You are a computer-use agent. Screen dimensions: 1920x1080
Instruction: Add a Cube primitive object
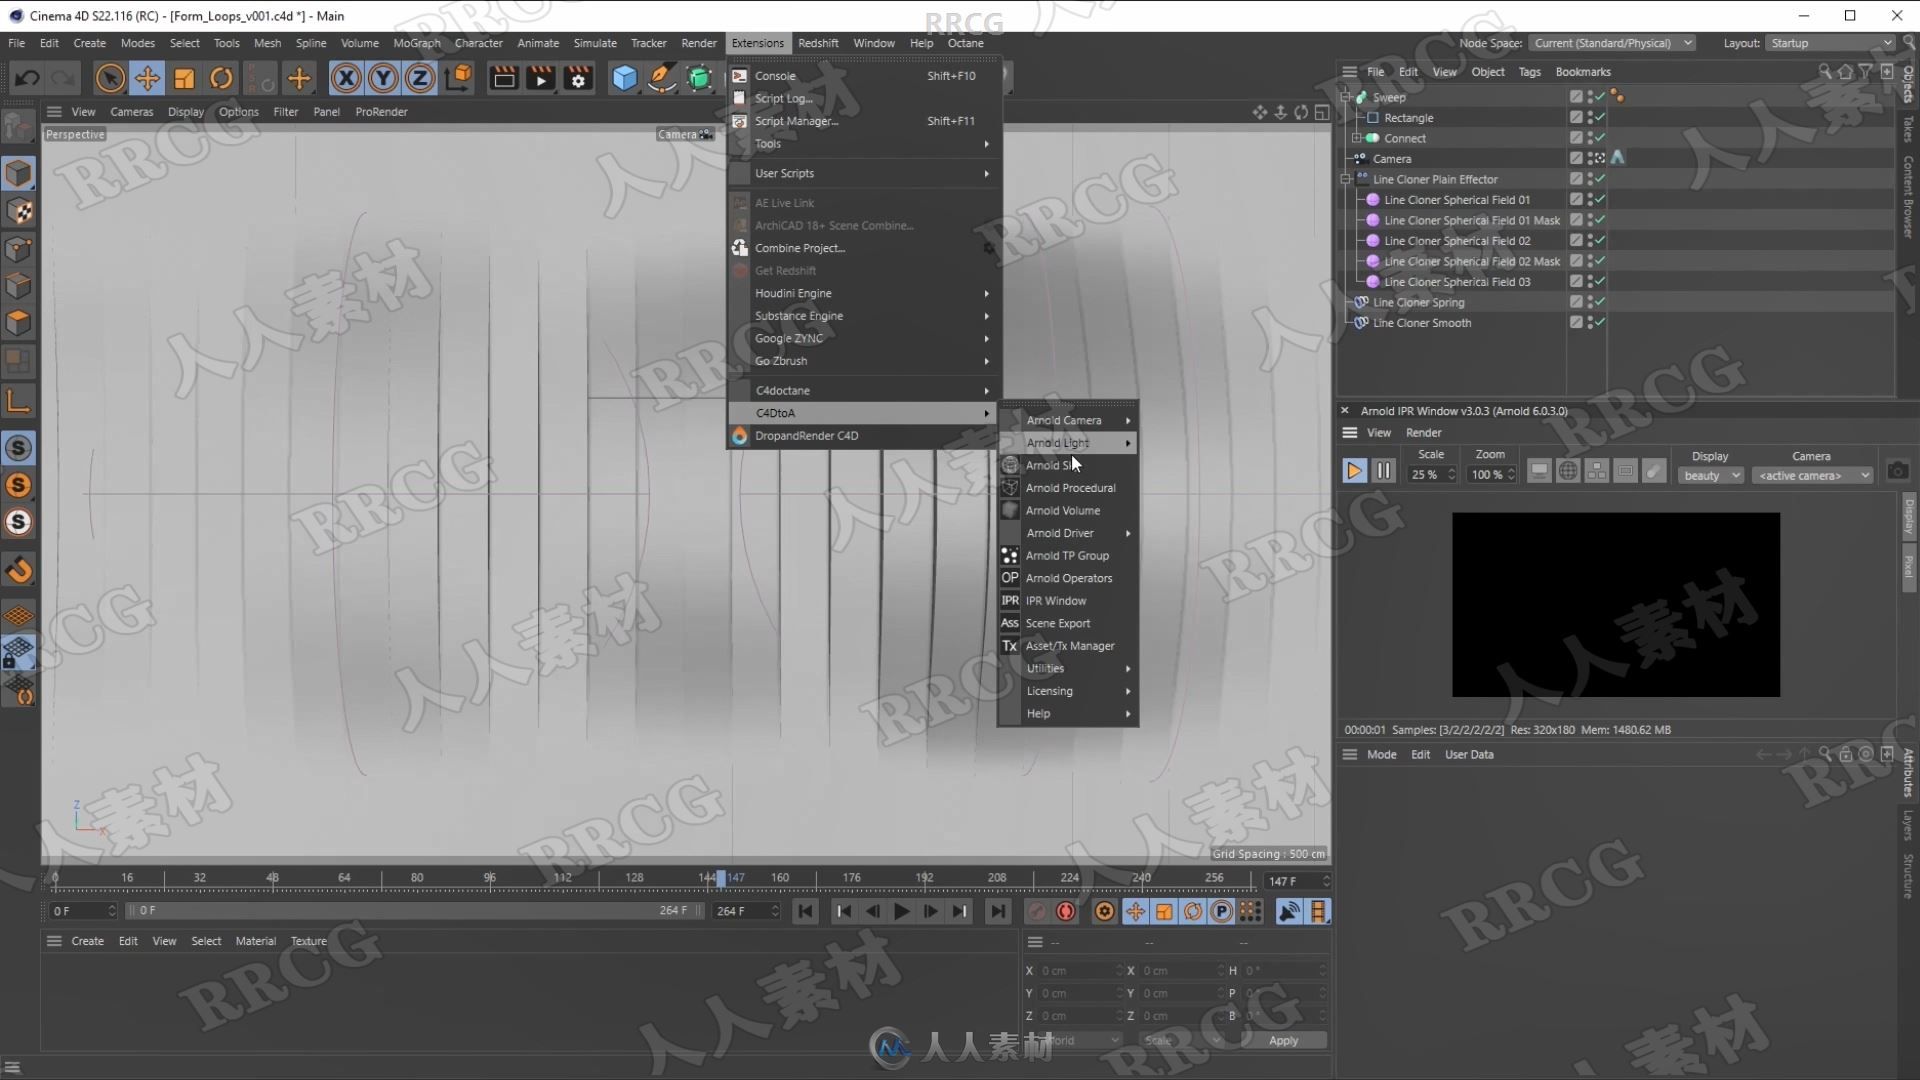tap(624, 78)
